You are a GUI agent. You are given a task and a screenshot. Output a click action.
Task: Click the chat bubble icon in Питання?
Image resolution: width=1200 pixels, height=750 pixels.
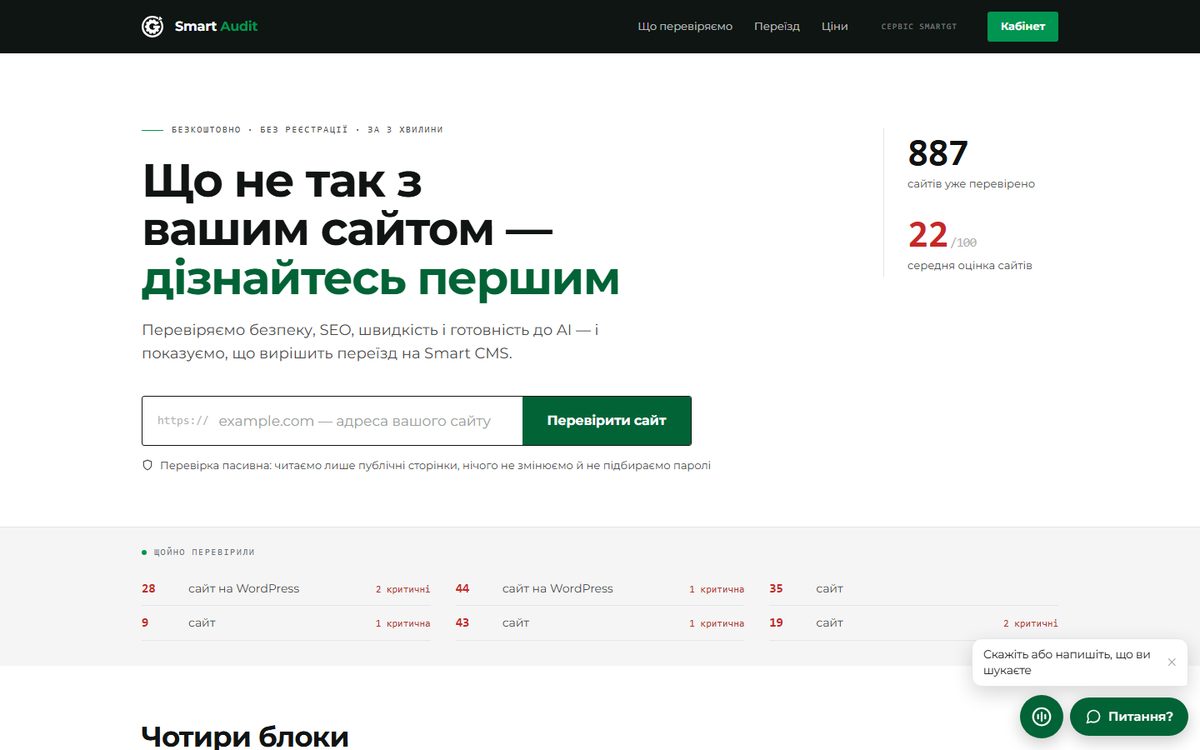1093,717
